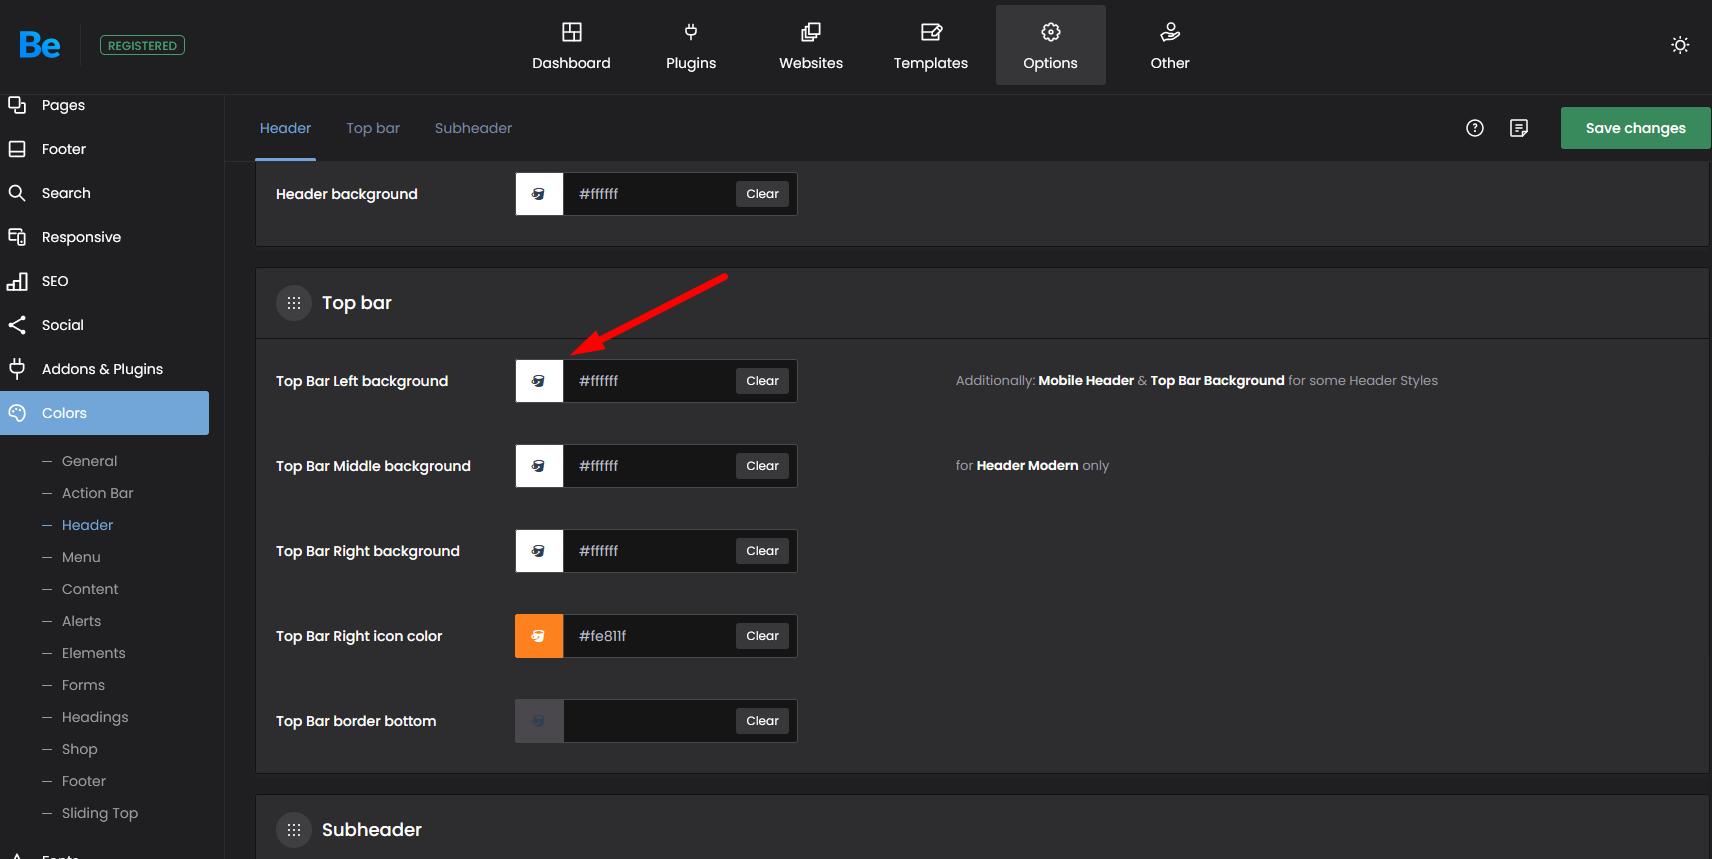Click the Top bar section grip icon

click(294, 303)
